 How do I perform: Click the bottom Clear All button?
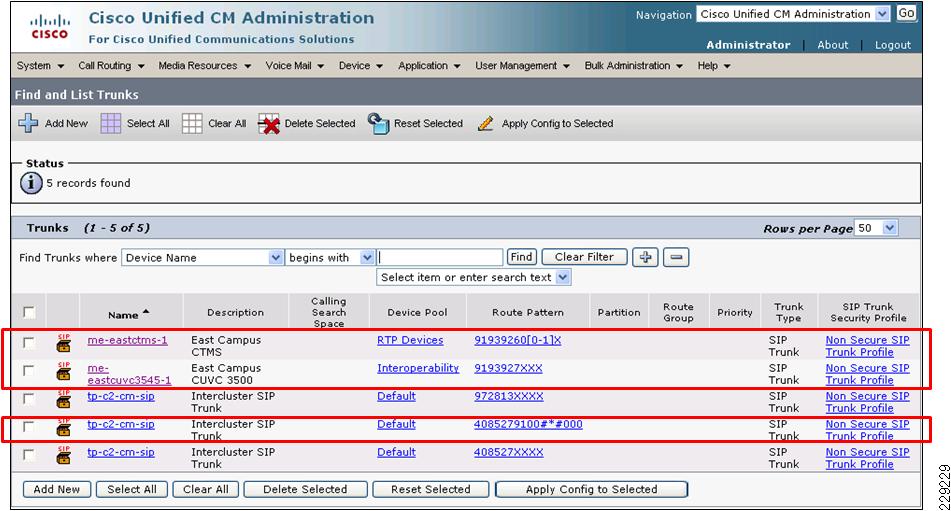[206, 489]
